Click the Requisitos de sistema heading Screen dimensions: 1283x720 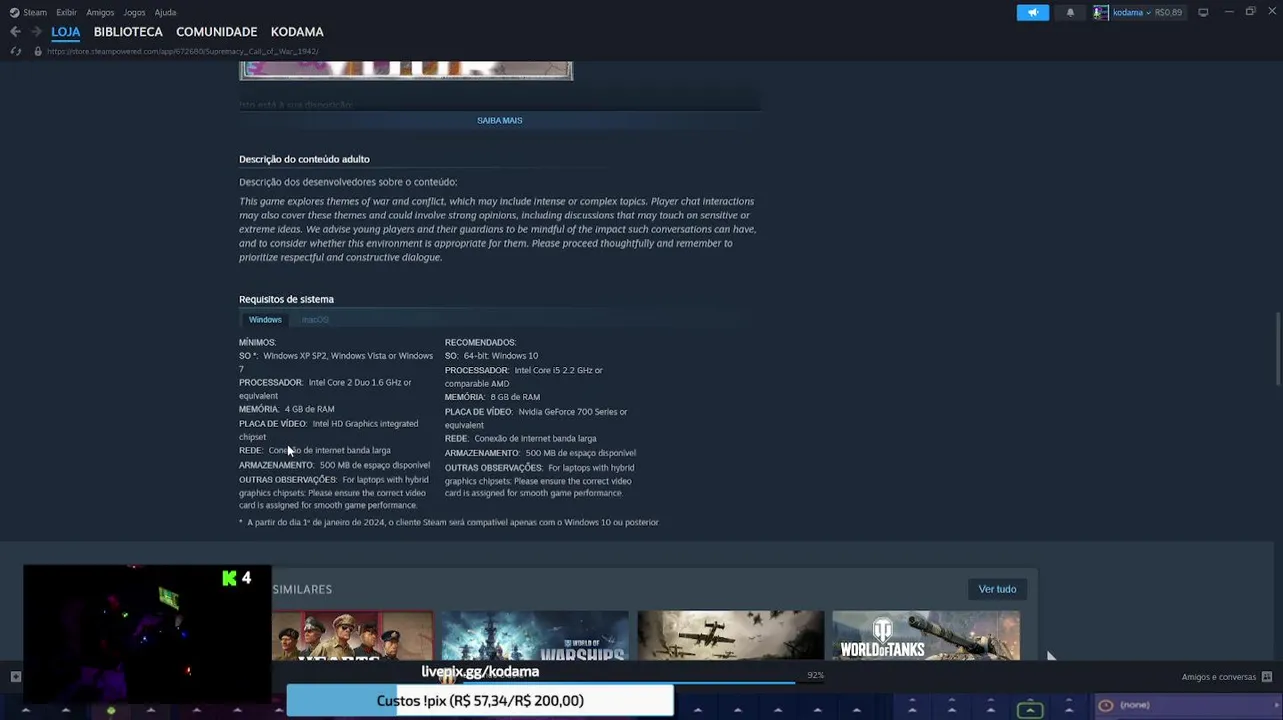point(286,299)
